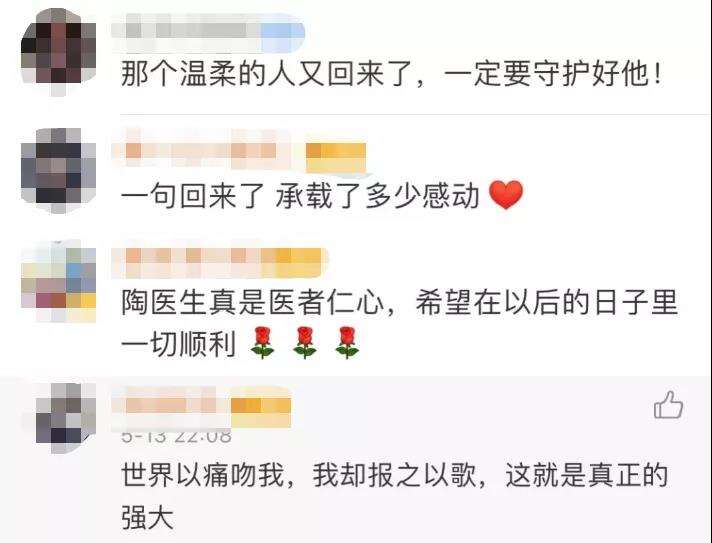Viewport: 712px width, 543px height.
Task: Select comment 一句回来了 承载了多少感动
Action: [x=322, y=196]
